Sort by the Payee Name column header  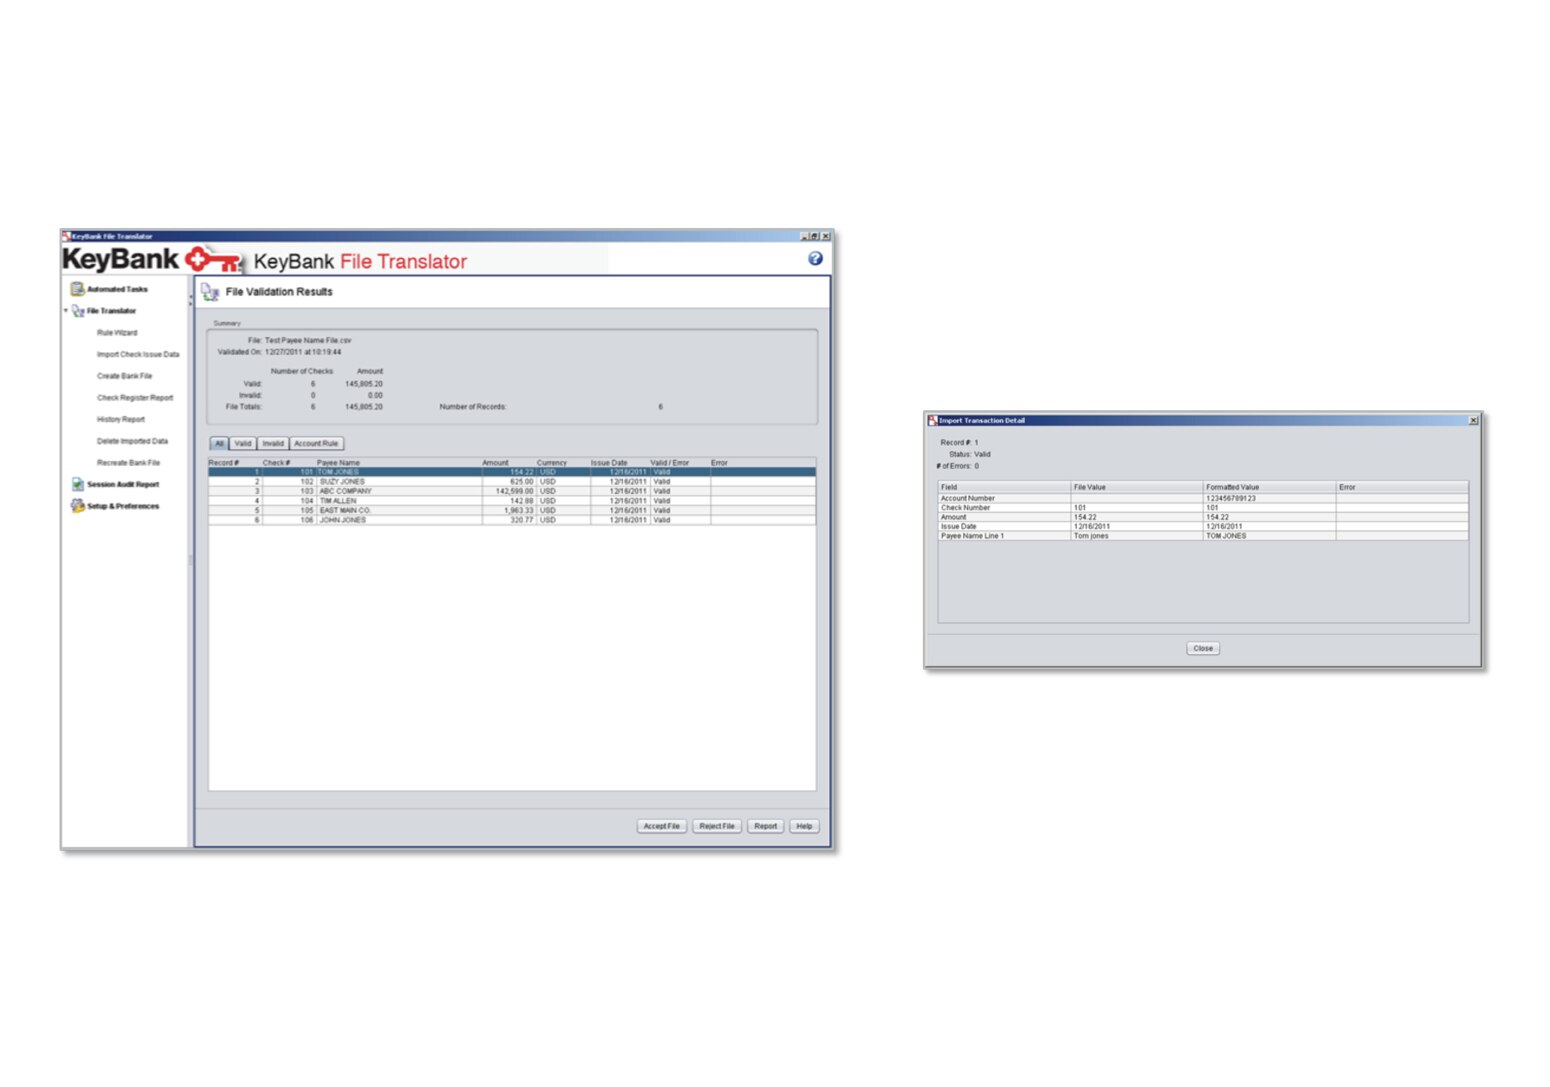pyautogui.click(x=399, y=463)
